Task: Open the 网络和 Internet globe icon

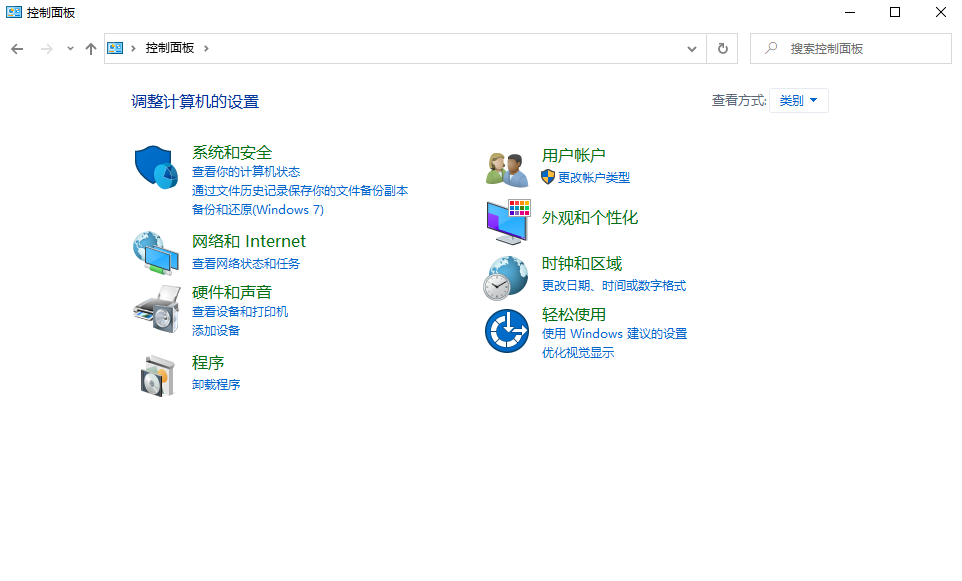Action: [155, 252]
